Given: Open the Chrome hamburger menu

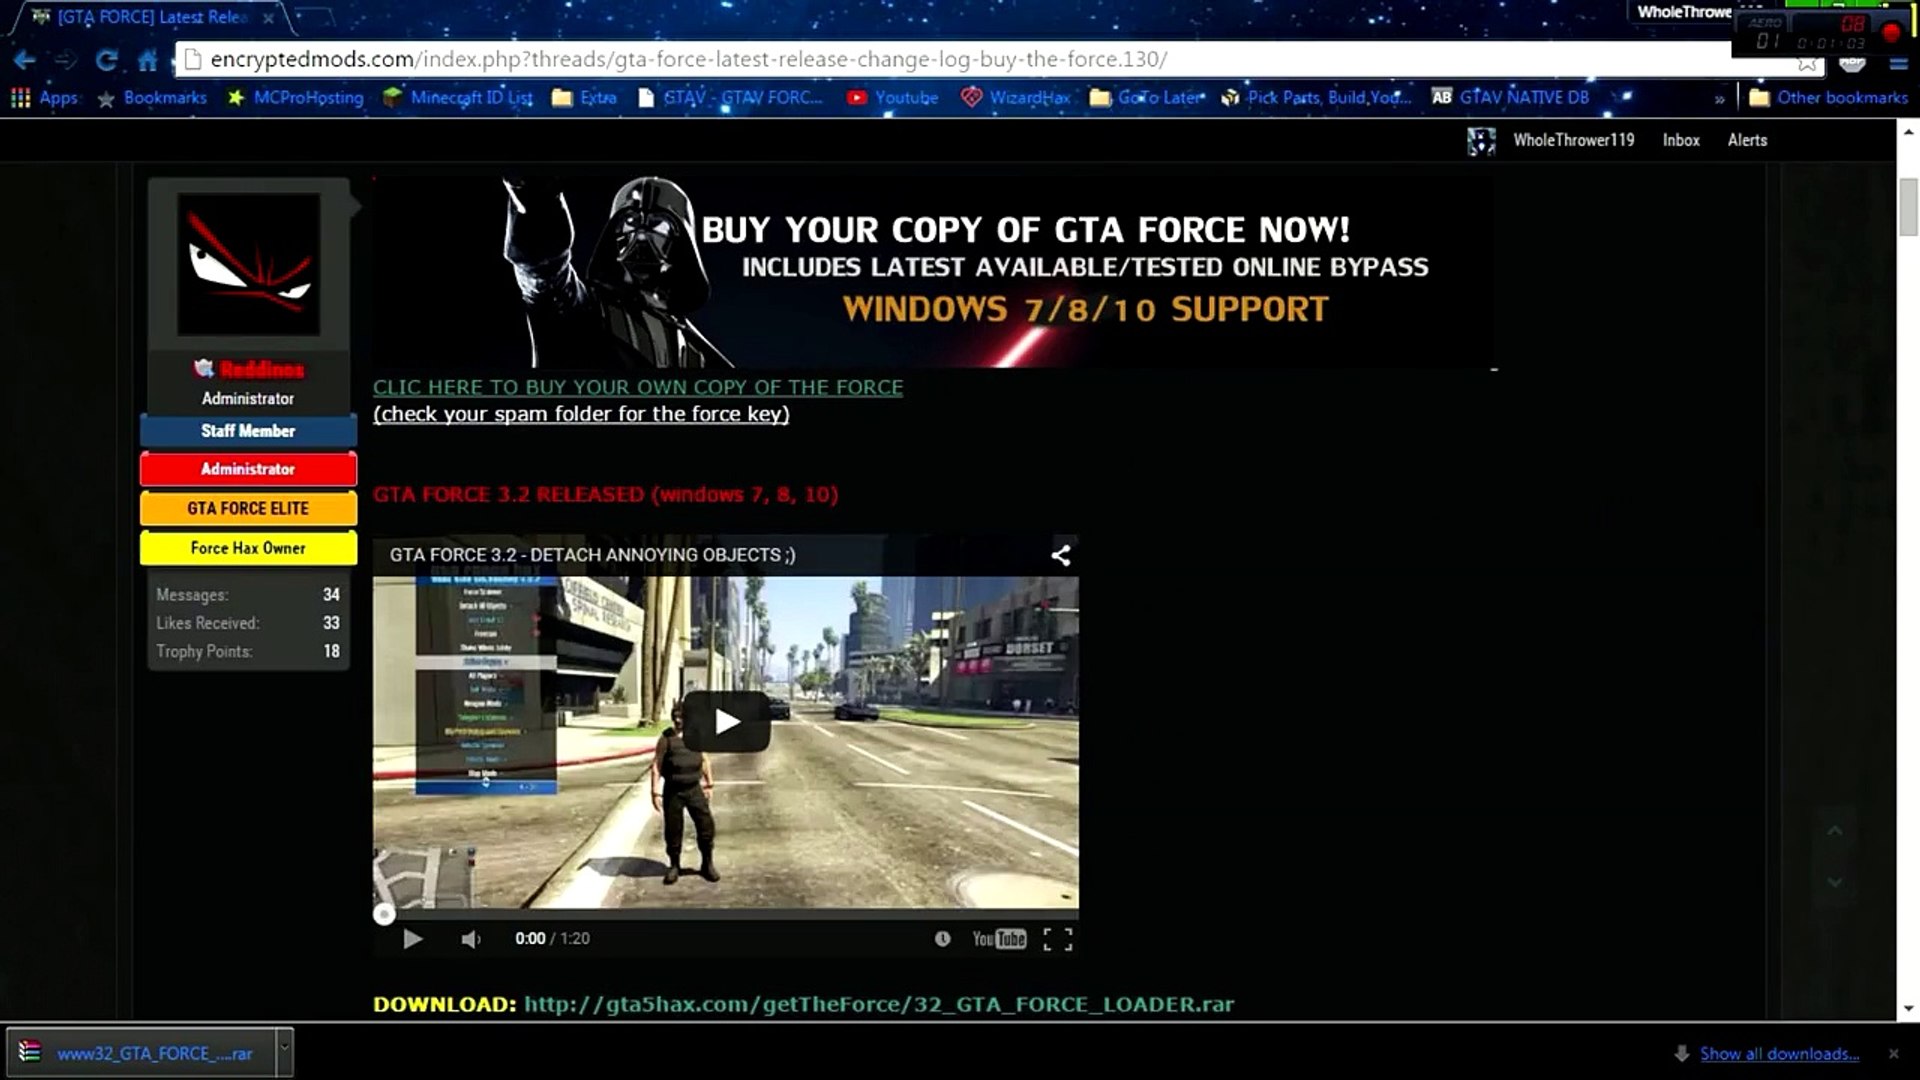Looking at the screenshot, I should (x=1898, y=63).
